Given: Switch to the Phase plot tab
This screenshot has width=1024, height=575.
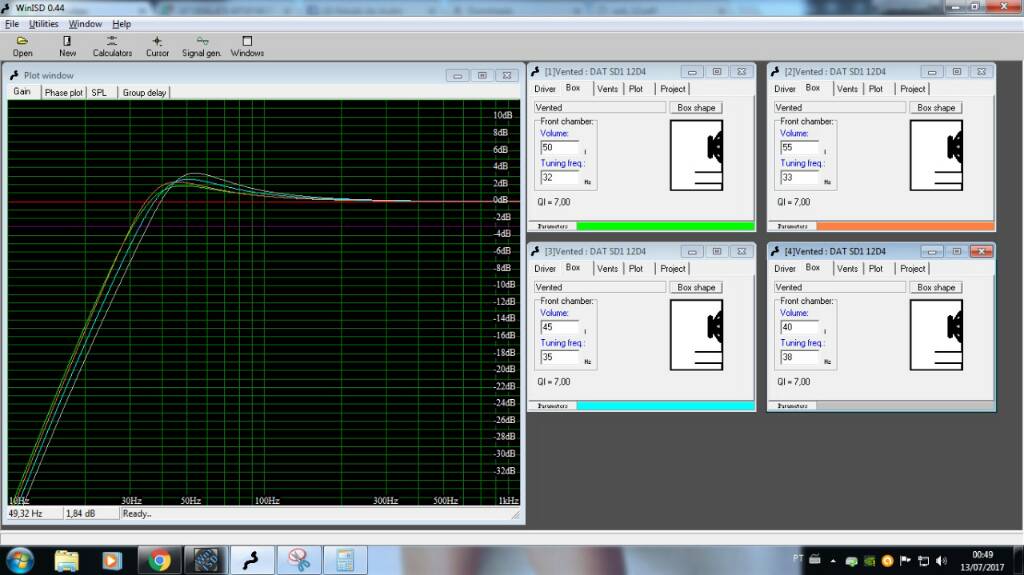Looking at the screenshot, I should click(x=63, y=92).
